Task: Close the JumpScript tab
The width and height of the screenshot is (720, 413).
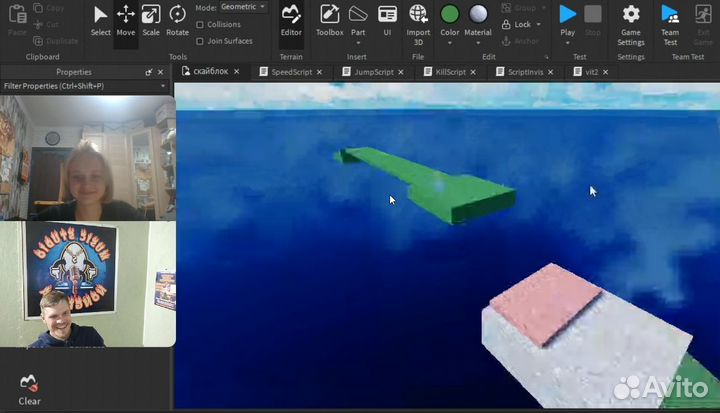Action: coord(401,72)
